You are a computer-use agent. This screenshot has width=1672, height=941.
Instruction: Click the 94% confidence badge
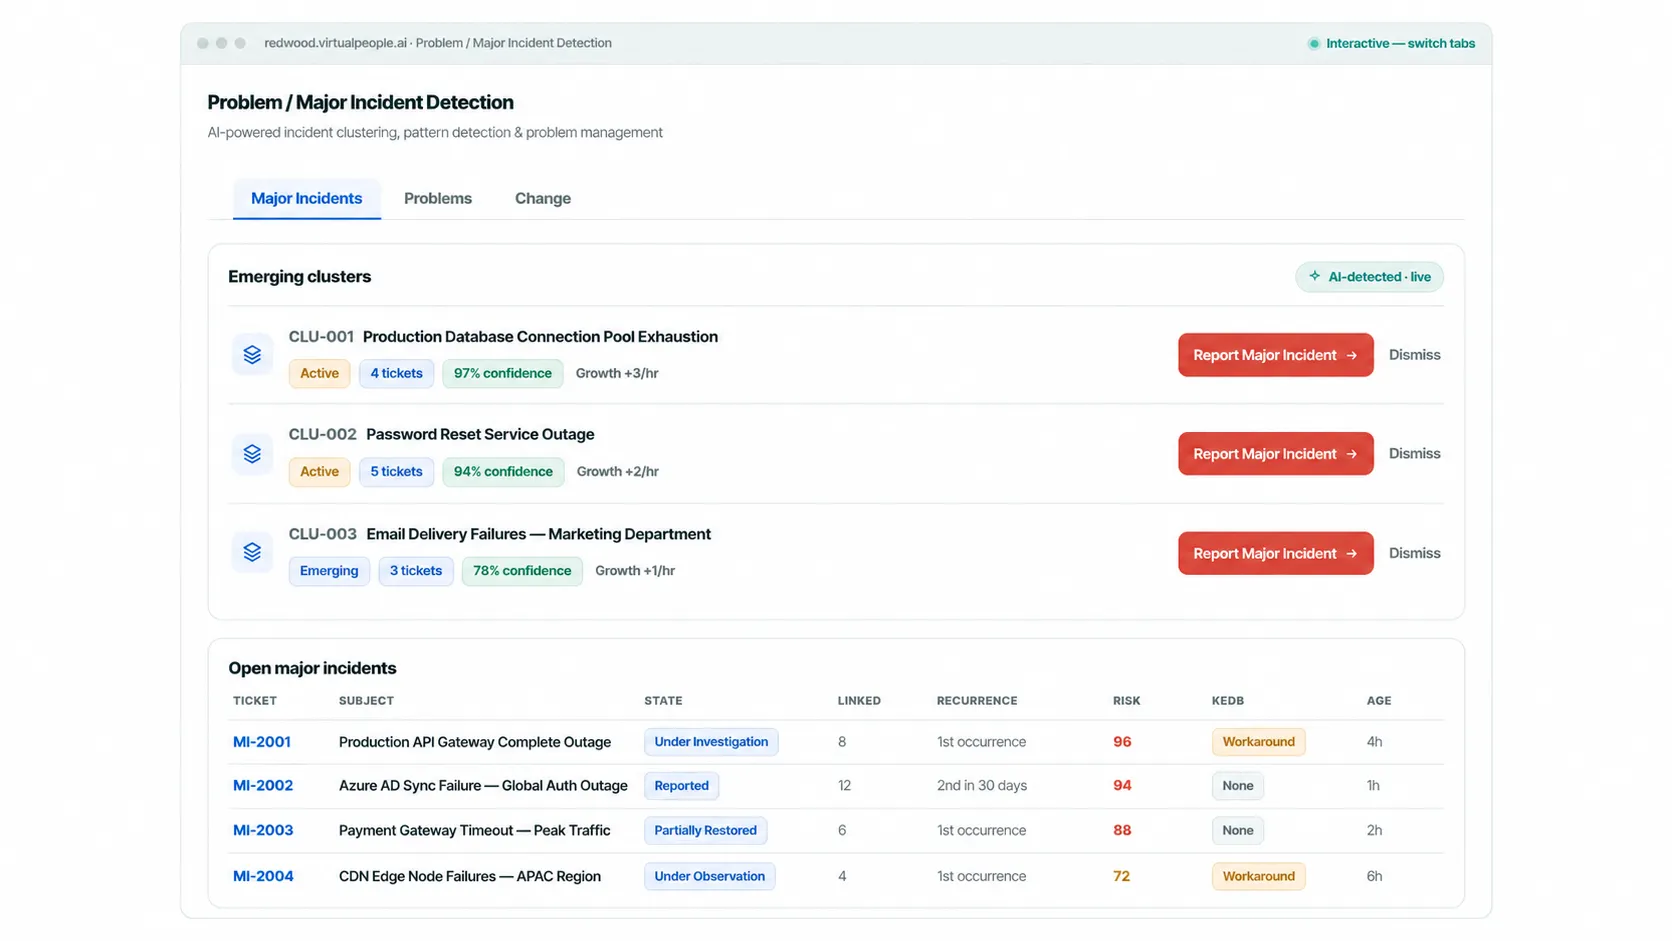(x=503, y=471)
